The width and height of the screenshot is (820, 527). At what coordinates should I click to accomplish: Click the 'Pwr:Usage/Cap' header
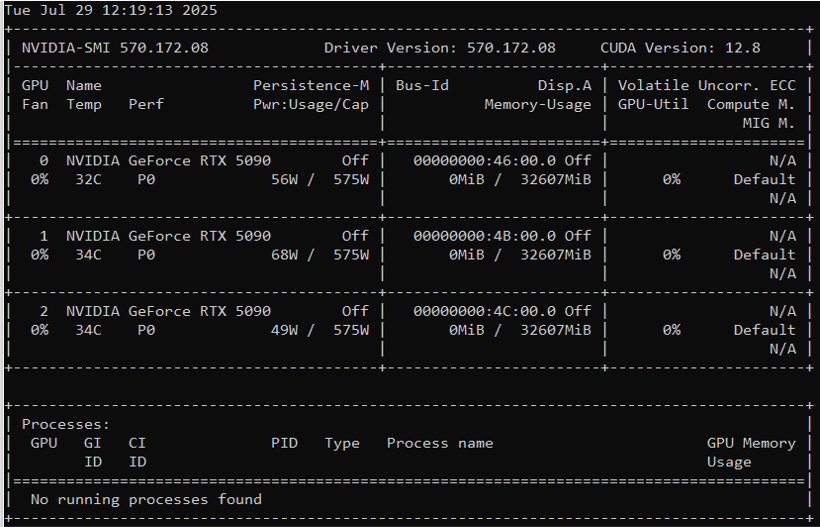[x=311, y=105]
